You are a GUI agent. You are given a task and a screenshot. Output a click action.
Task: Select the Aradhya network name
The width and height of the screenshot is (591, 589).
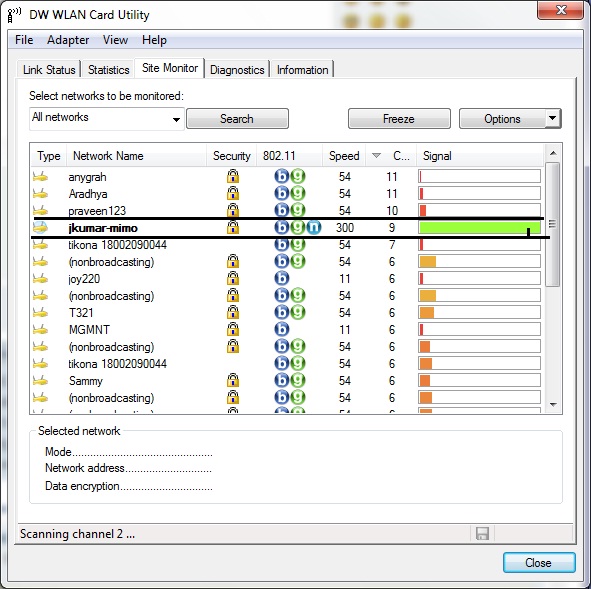pos(88,194)
